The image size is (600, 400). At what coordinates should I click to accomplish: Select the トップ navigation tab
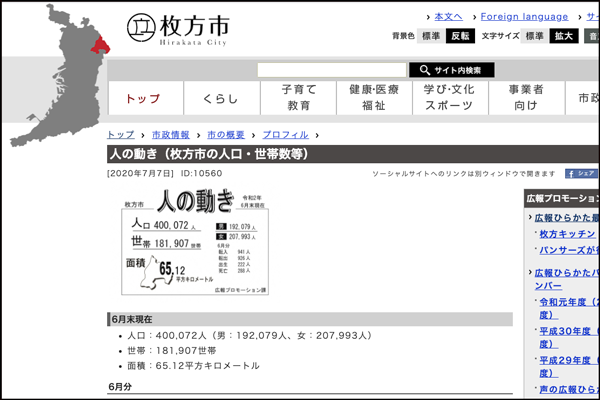tap(145, 98)
